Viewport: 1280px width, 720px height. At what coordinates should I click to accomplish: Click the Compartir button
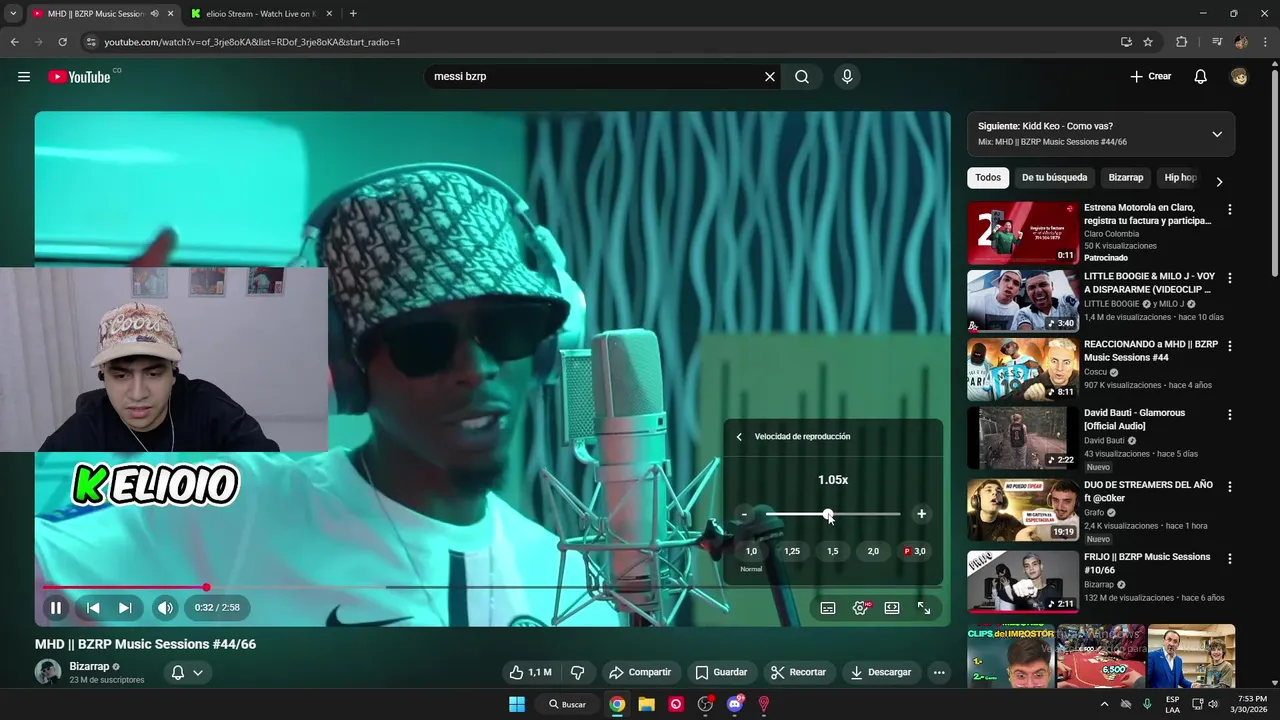pyautogui.click(x=640, y=672)
